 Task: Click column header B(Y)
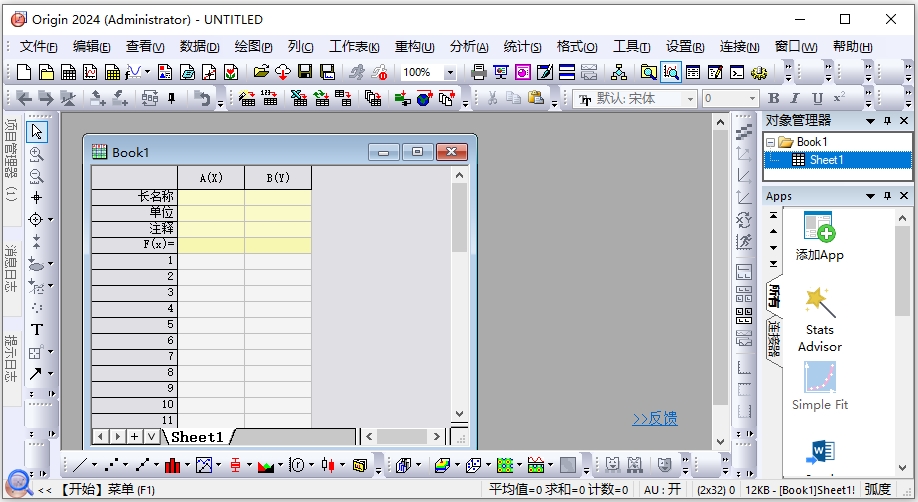pyautogui.click(x=278, y=177)
